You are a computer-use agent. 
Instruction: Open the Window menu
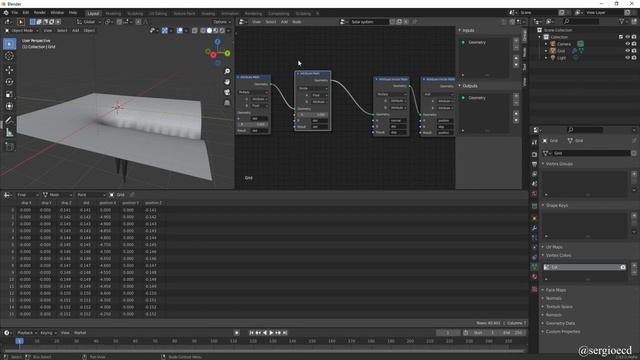click(x=57, y=13)
